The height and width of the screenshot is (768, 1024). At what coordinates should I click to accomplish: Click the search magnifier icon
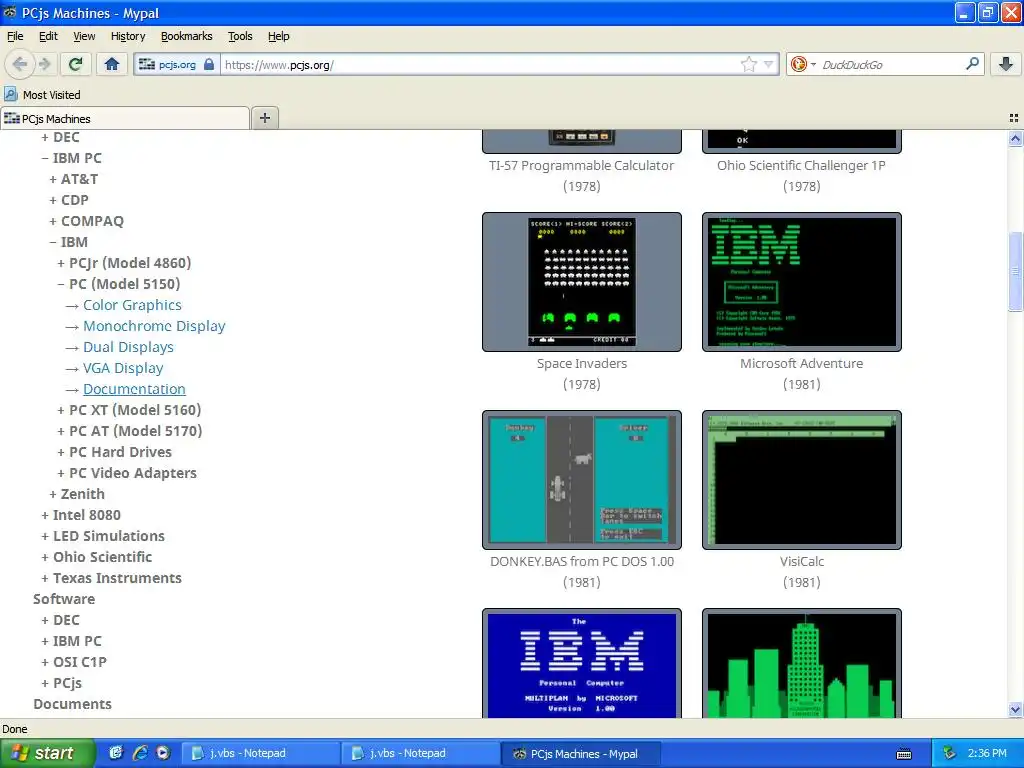coord(972,63)
